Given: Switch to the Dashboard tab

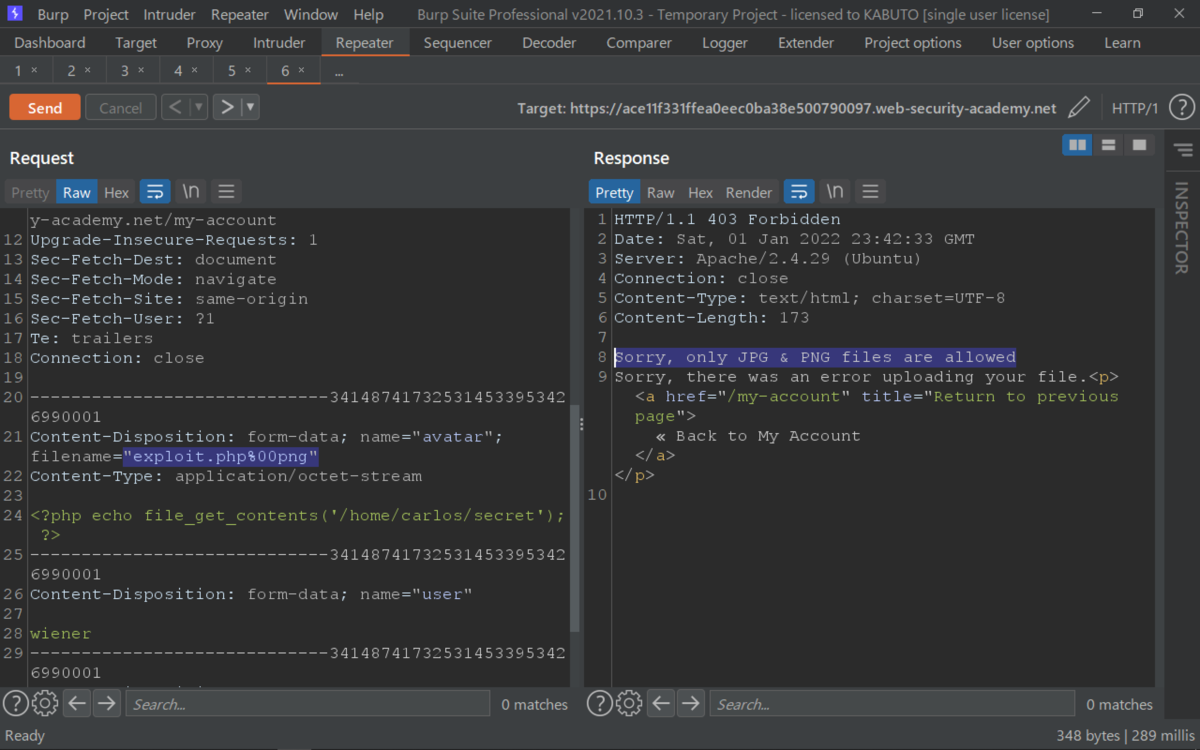Looking at the screenshot, I should (x=50, y=43).
